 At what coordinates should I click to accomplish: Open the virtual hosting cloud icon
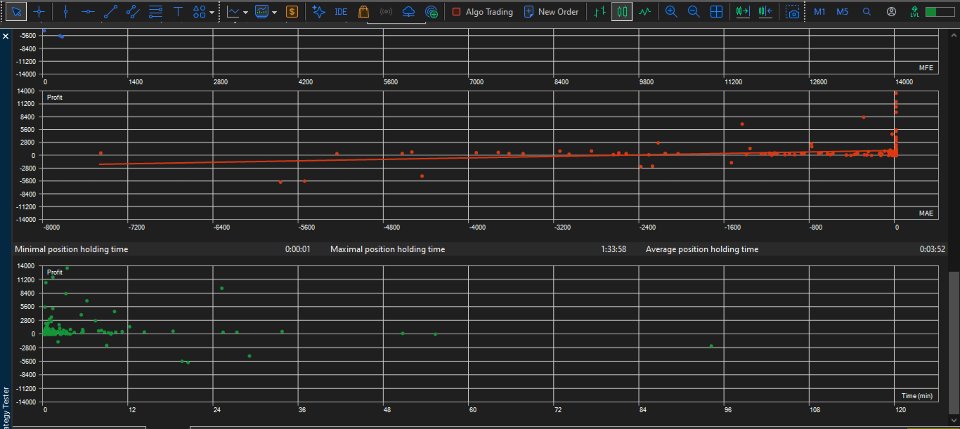pos(409,12)
